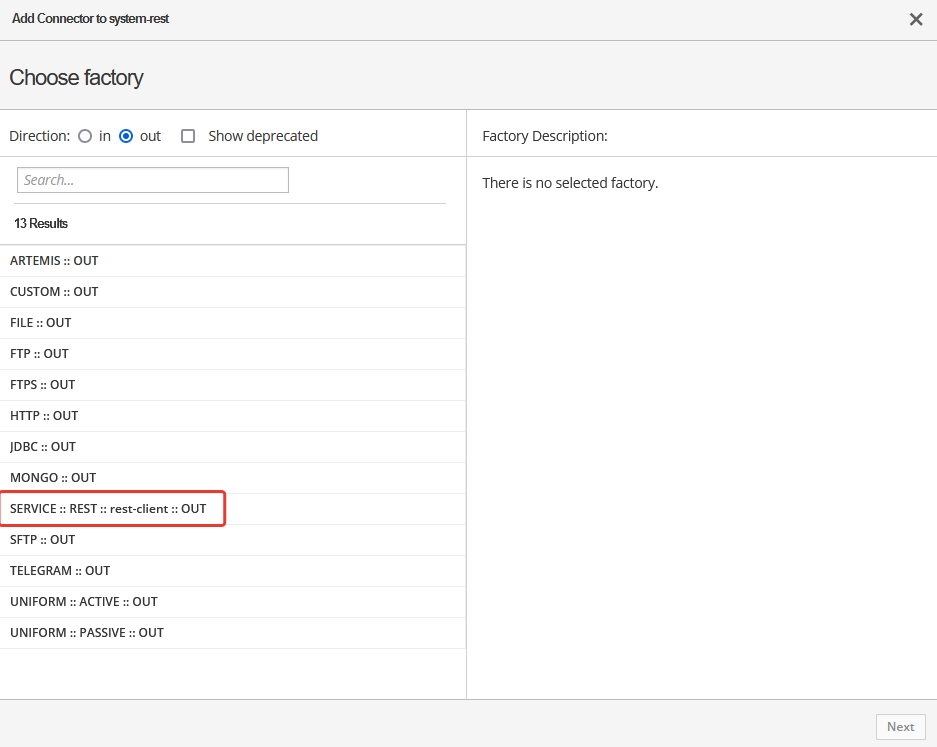Viewport: 937px width, 747px height.
Task: Select the MONGO :: OUT factory
Action: coord(53,478)
